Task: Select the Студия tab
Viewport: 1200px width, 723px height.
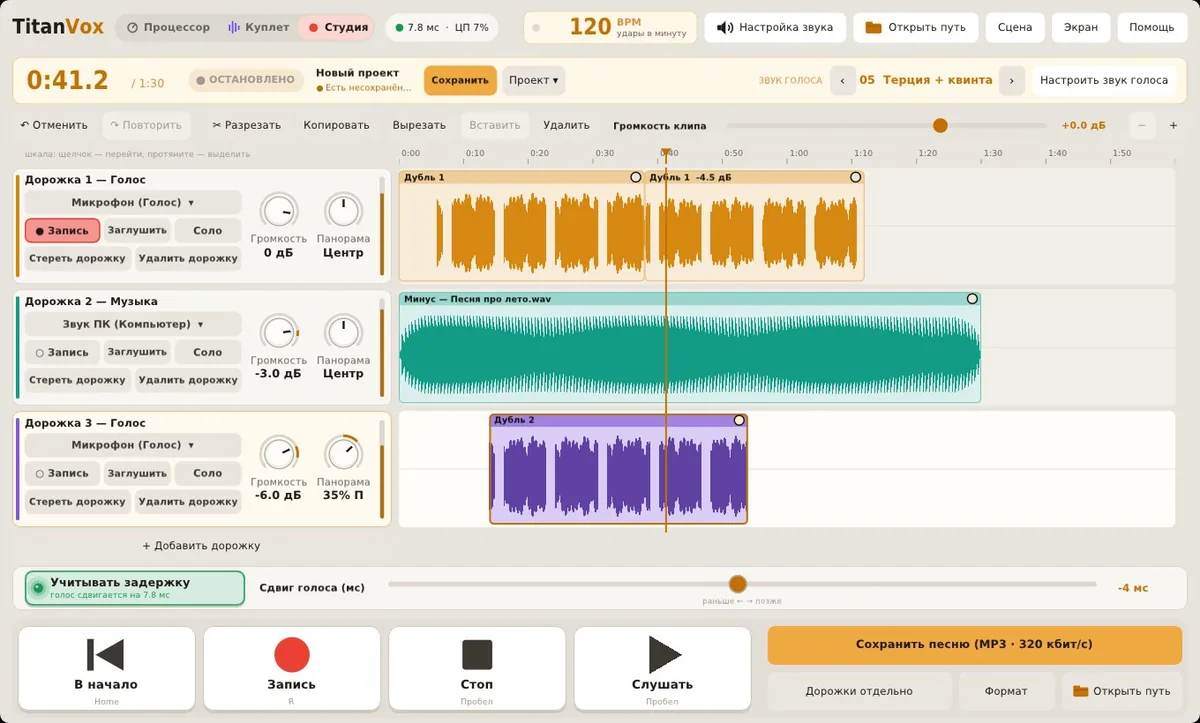Action: [337, 27]
